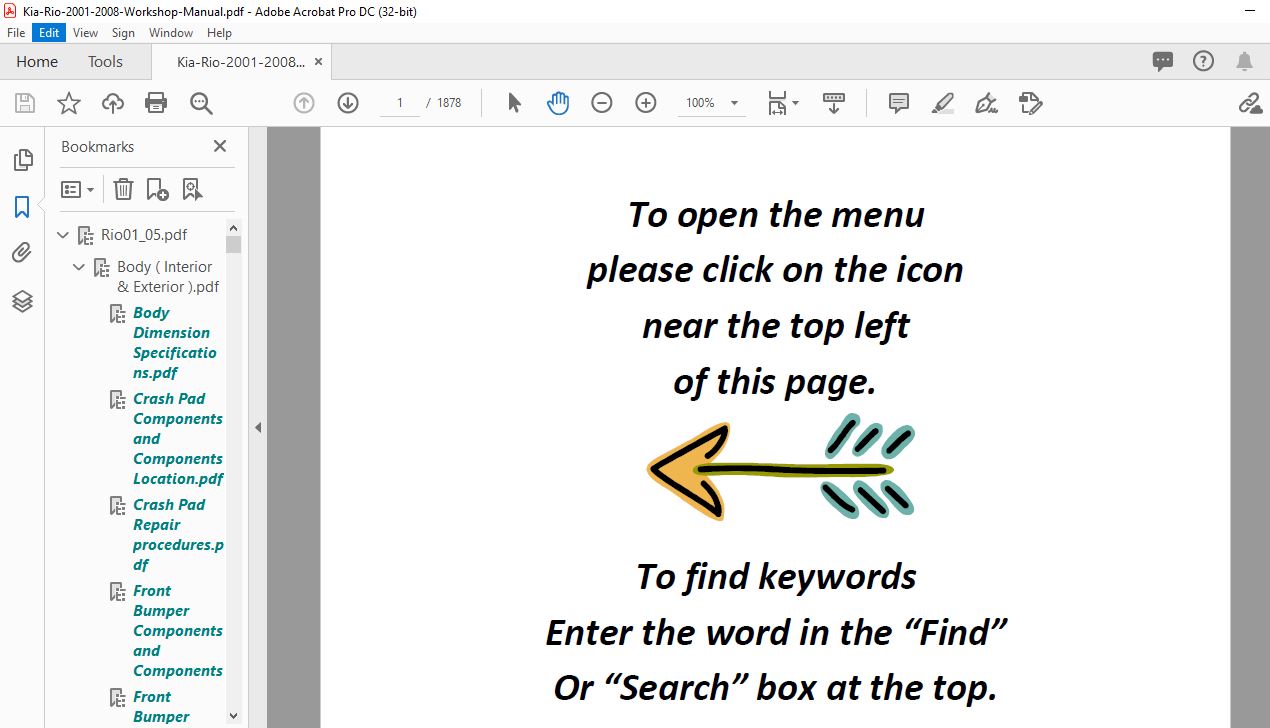Delete selected bookmark trash icon
This screenshot has width=1270, height=728.
tap(123, 189)
